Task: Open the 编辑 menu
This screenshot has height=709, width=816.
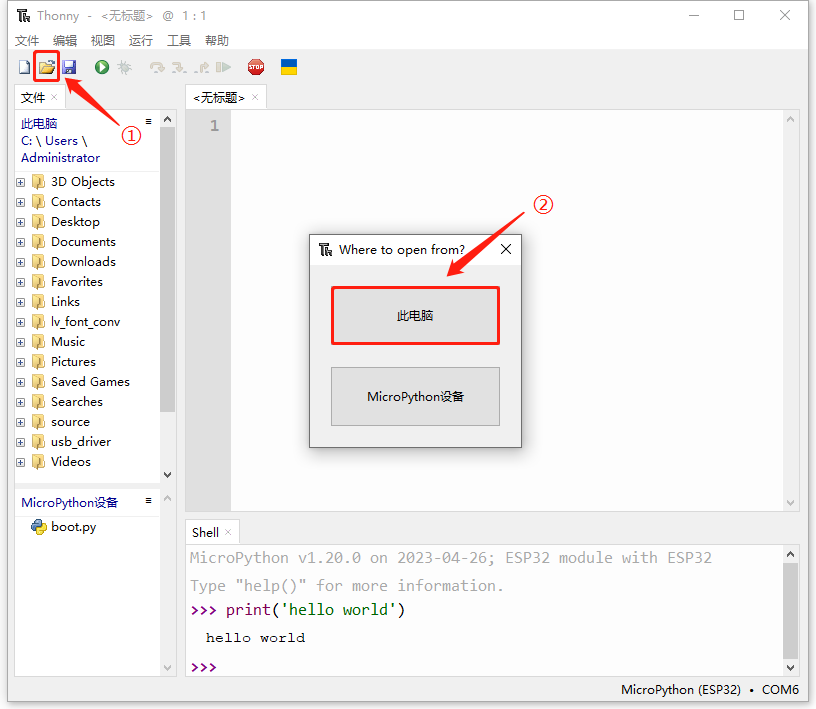Action: click(65, 41)
